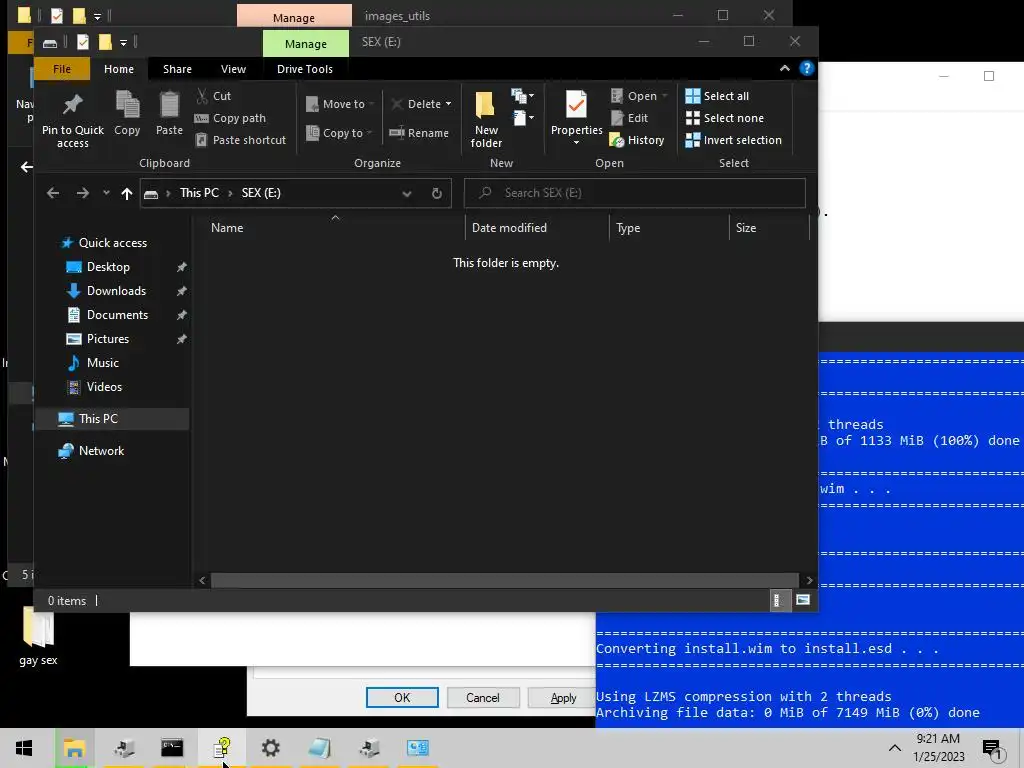Viewport: 1024px width, 768px height.
Task: Click the horizontal scrollbar right arrow
Action: 809,580
